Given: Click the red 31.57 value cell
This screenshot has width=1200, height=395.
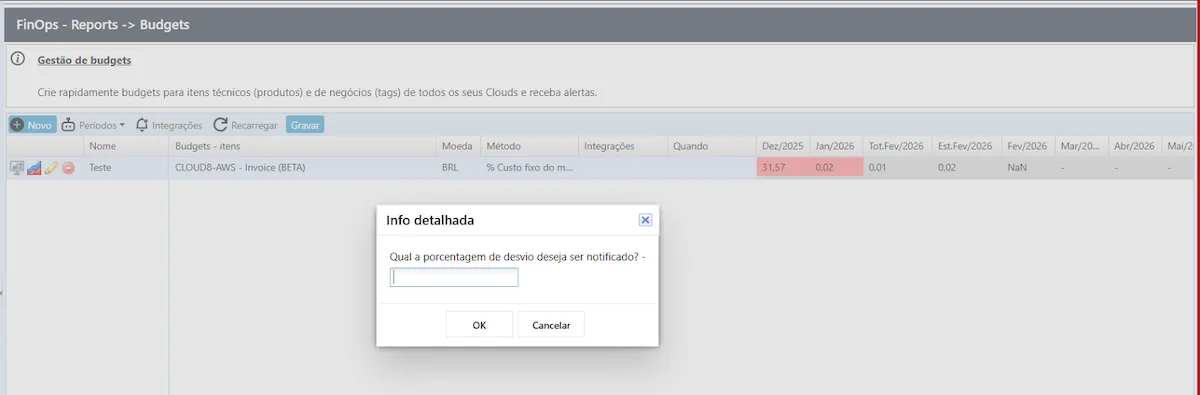Looking at the screenshot, I should 783,168.
